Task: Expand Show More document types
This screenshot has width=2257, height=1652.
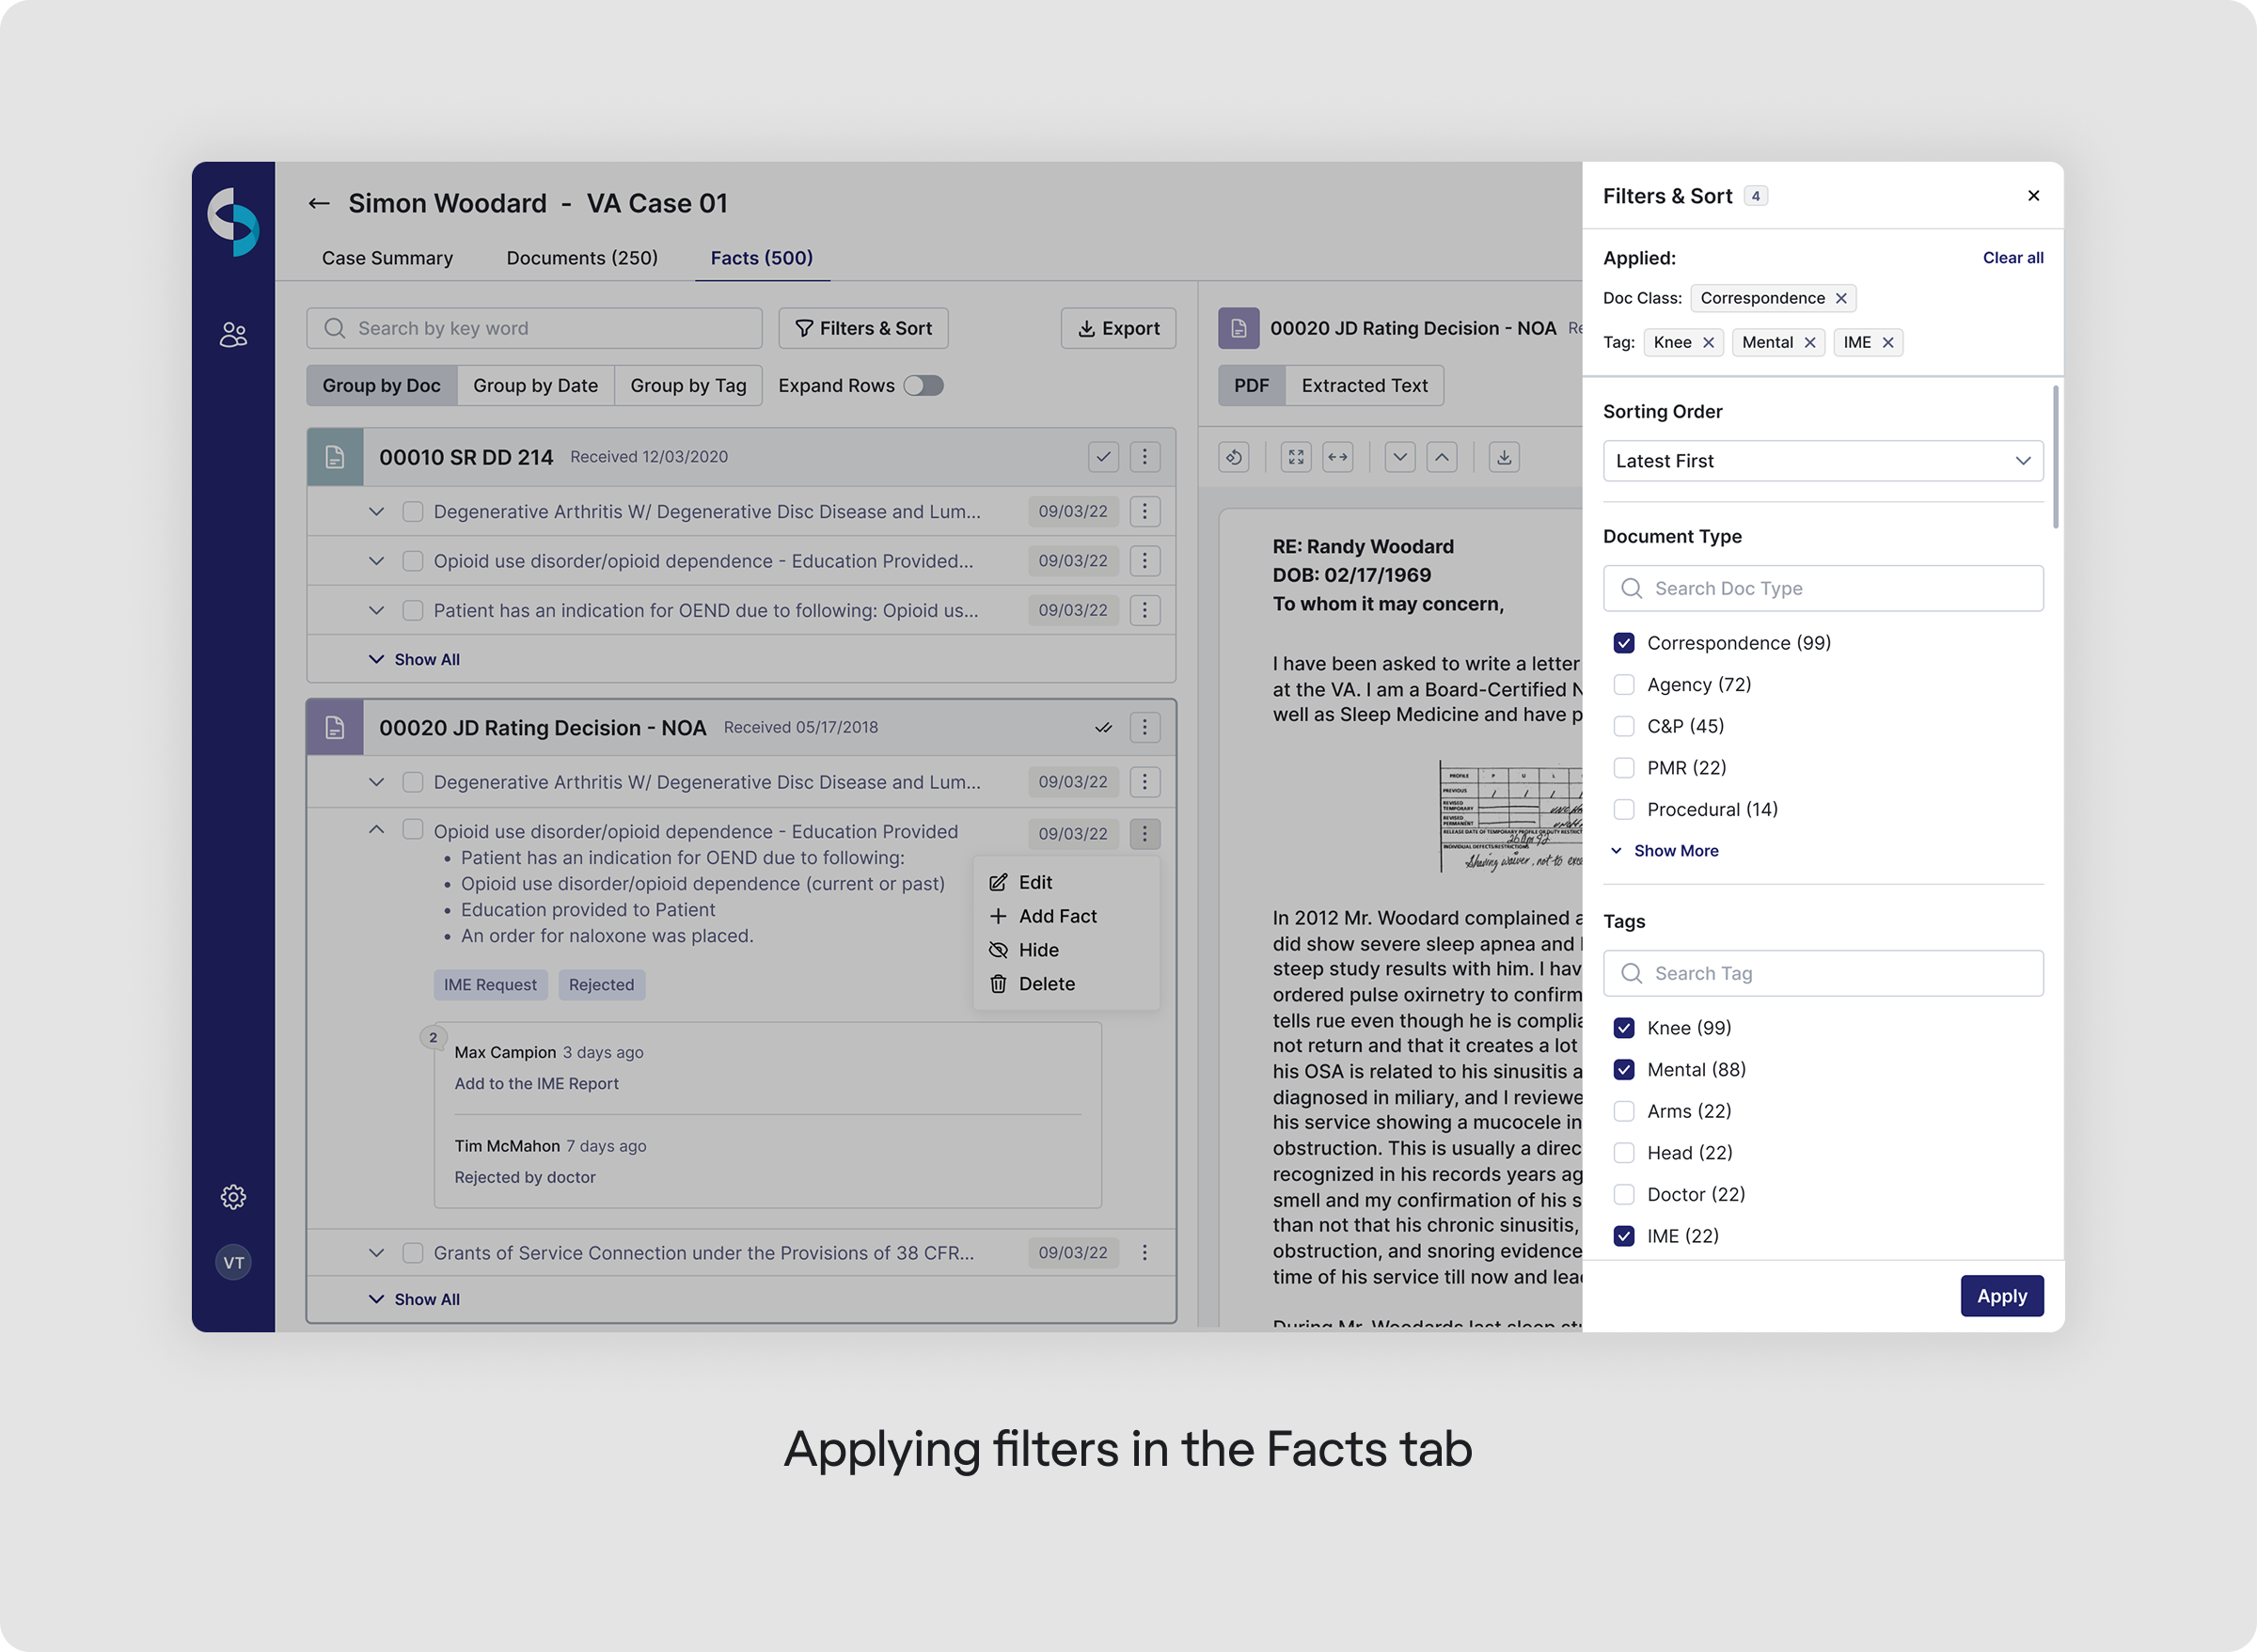Action: (x=1665, y=851)
